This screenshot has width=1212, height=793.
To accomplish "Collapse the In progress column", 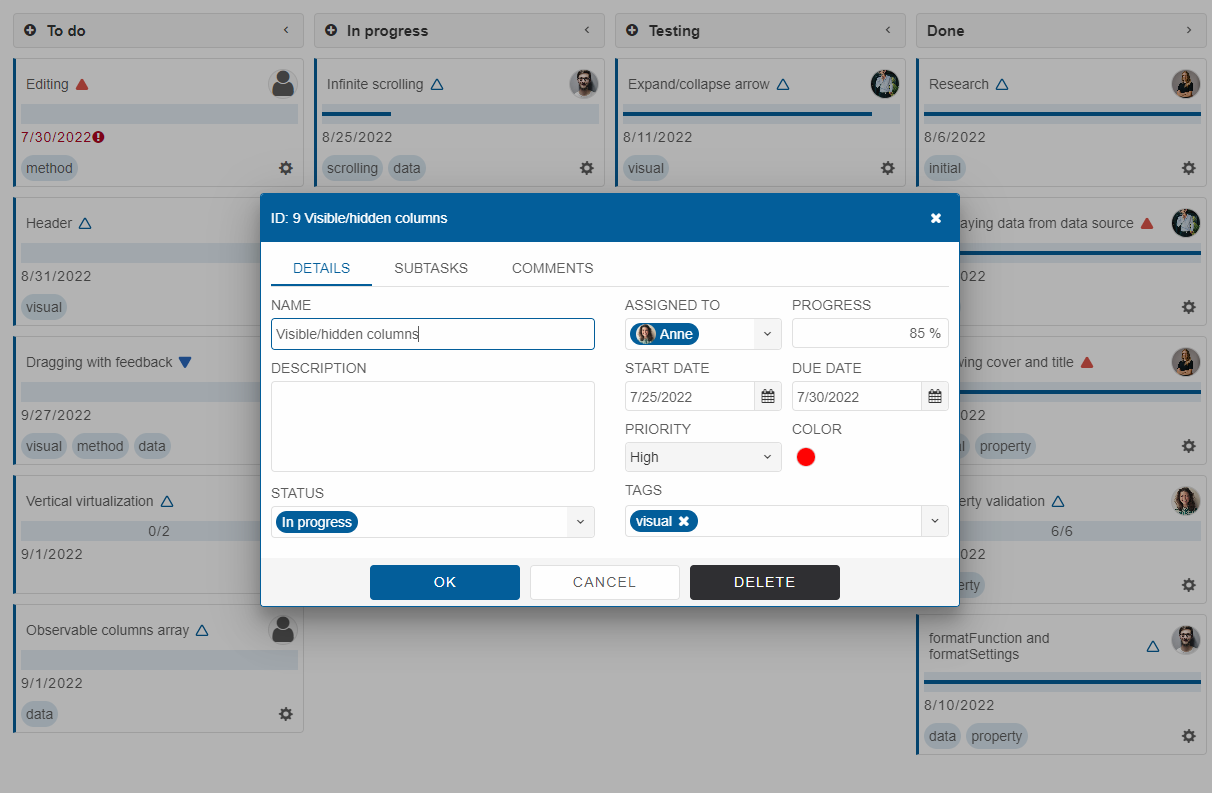I will 587,30.
